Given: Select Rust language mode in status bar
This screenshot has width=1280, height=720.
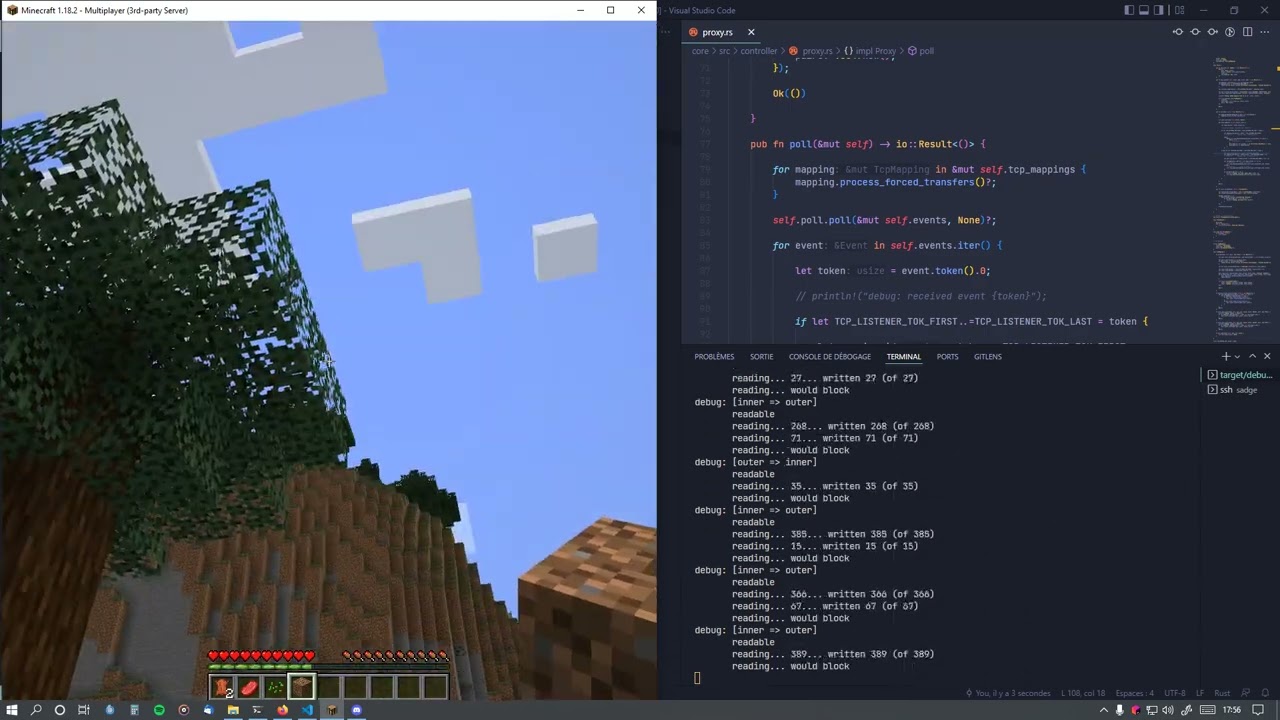Looking at the screenshot, I should click(x=1222, y=693).
